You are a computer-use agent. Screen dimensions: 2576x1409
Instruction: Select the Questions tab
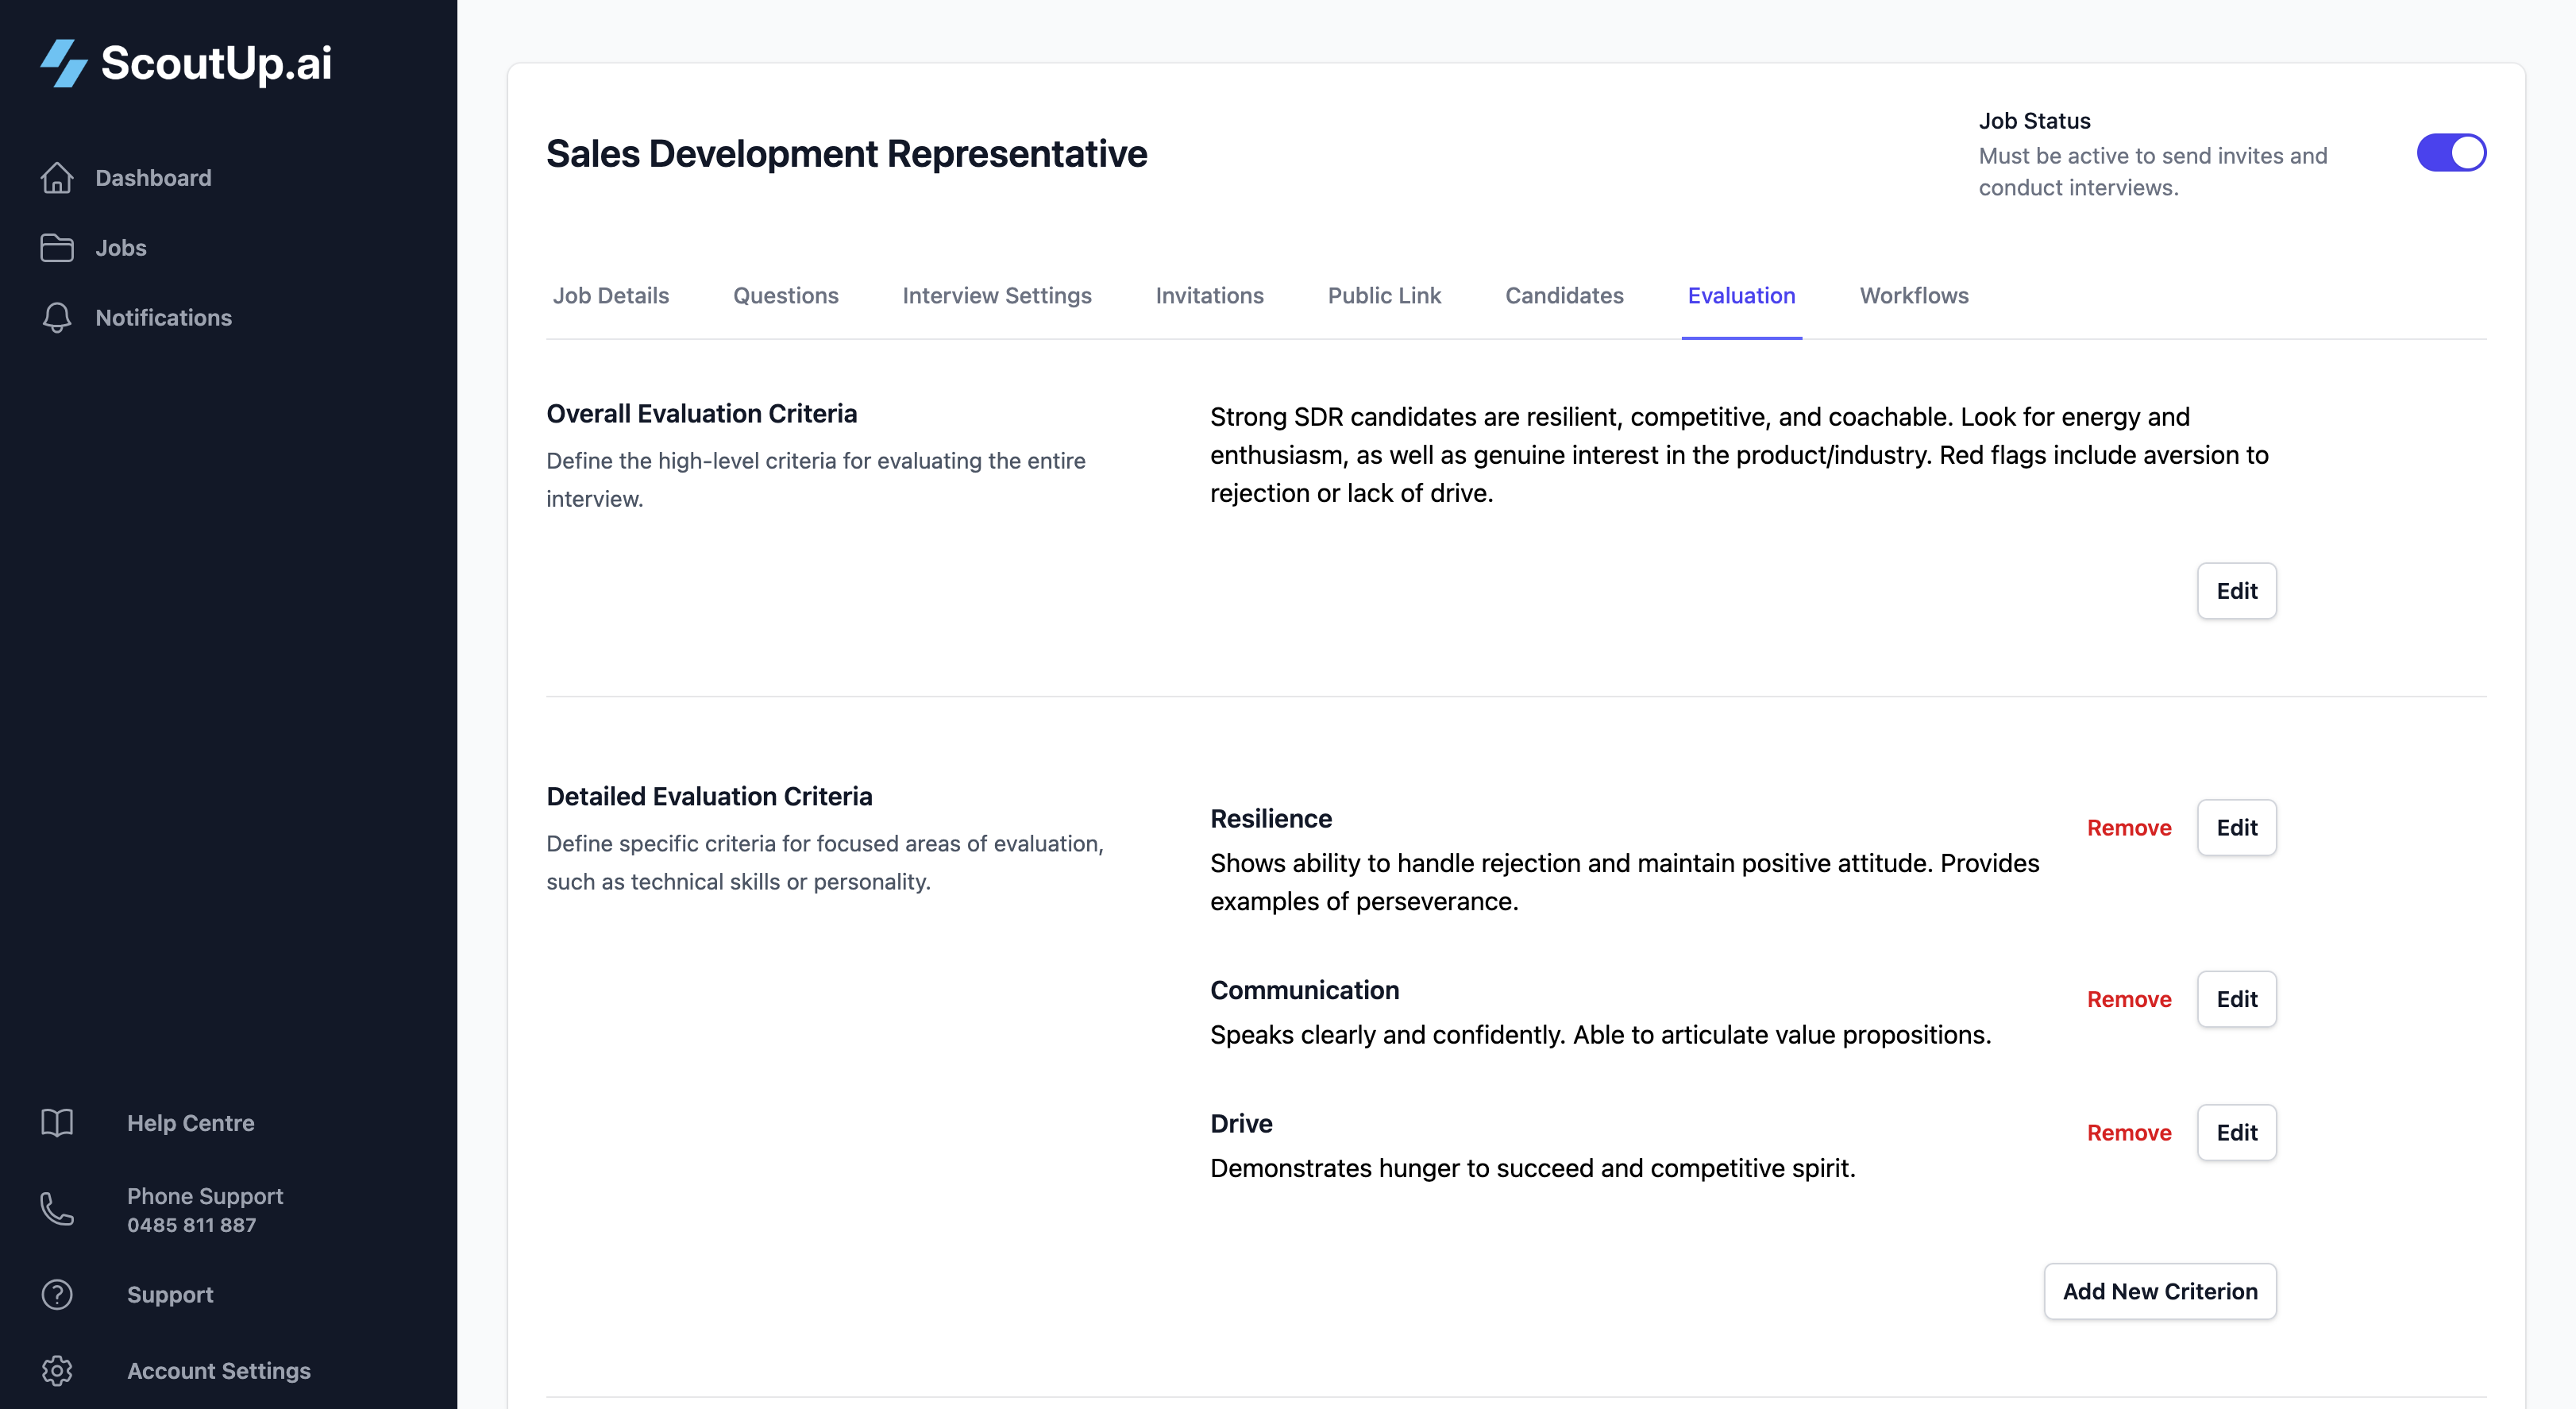click(x=786, y=296)
